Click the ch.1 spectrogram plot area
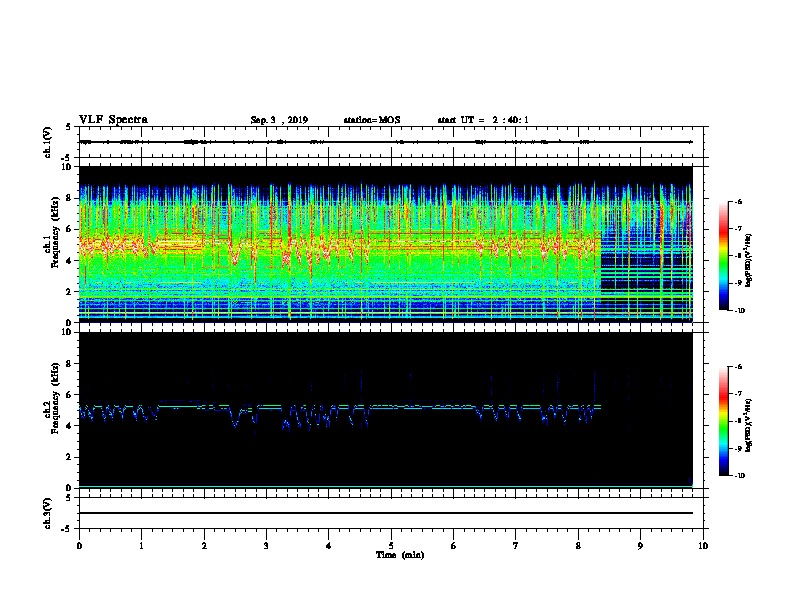This screenshot has height=612, width=792. (385, 244)
